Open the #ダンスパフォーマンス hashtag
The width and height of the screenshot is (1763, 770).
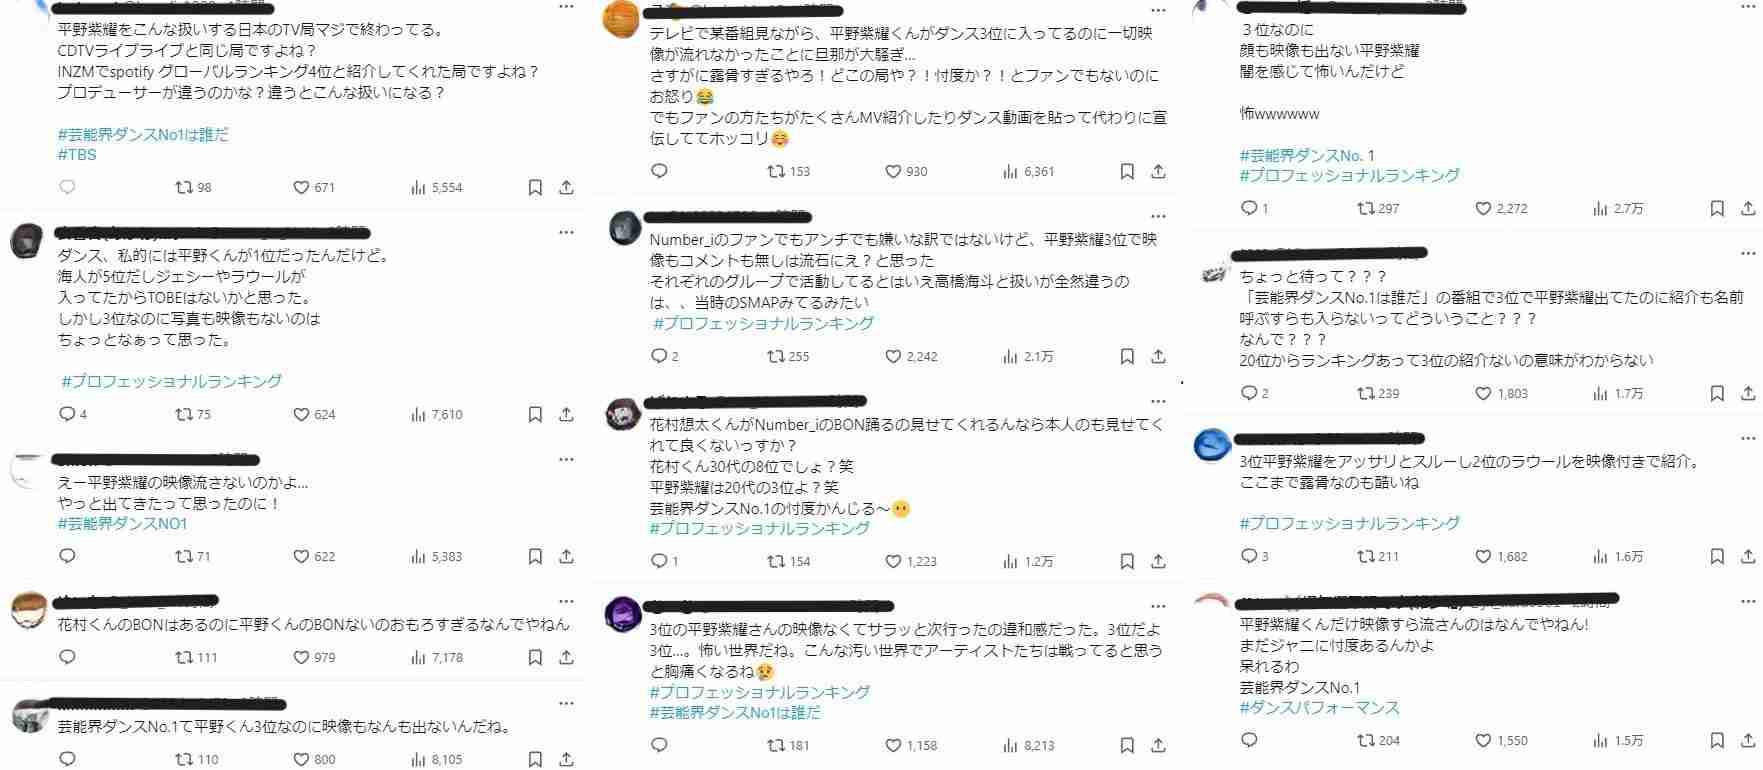tap(1319, 707)
